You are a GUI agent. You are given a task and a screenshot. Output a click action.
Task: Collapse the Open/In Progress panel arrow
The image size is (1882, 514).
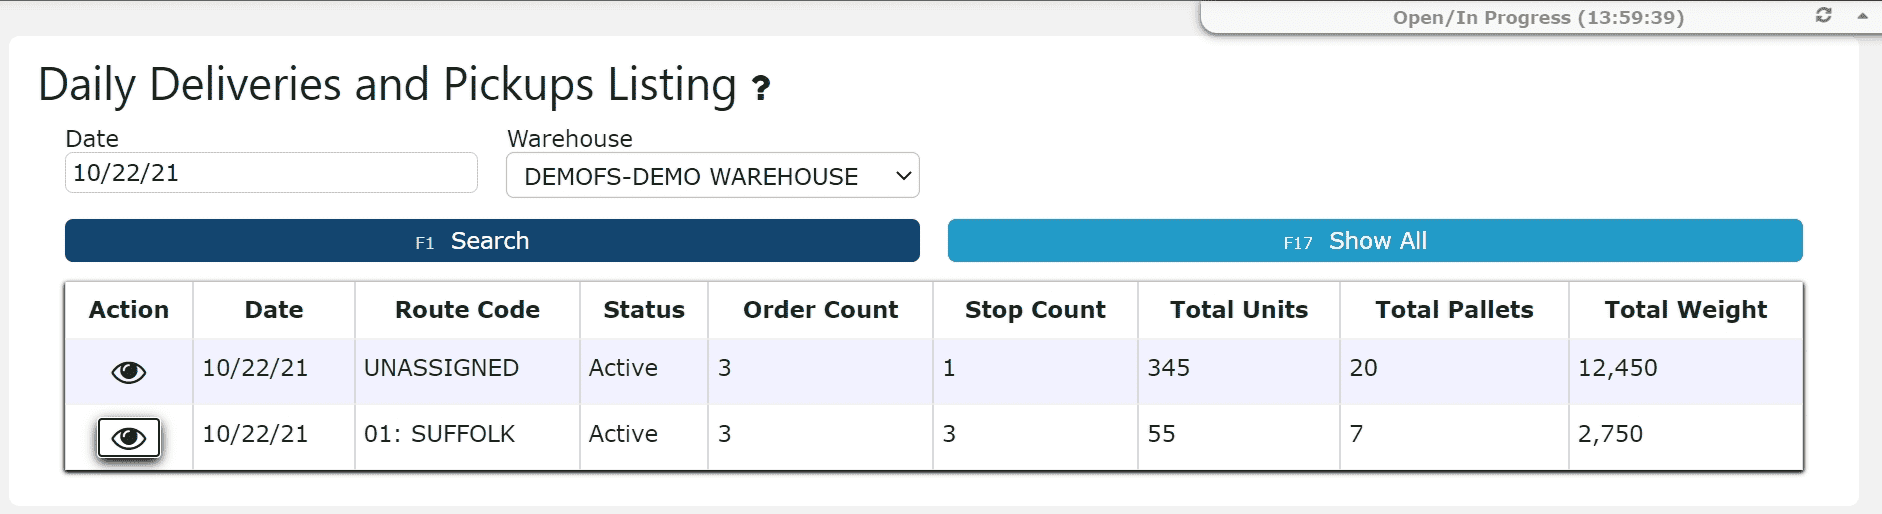tap(1862, 16)
